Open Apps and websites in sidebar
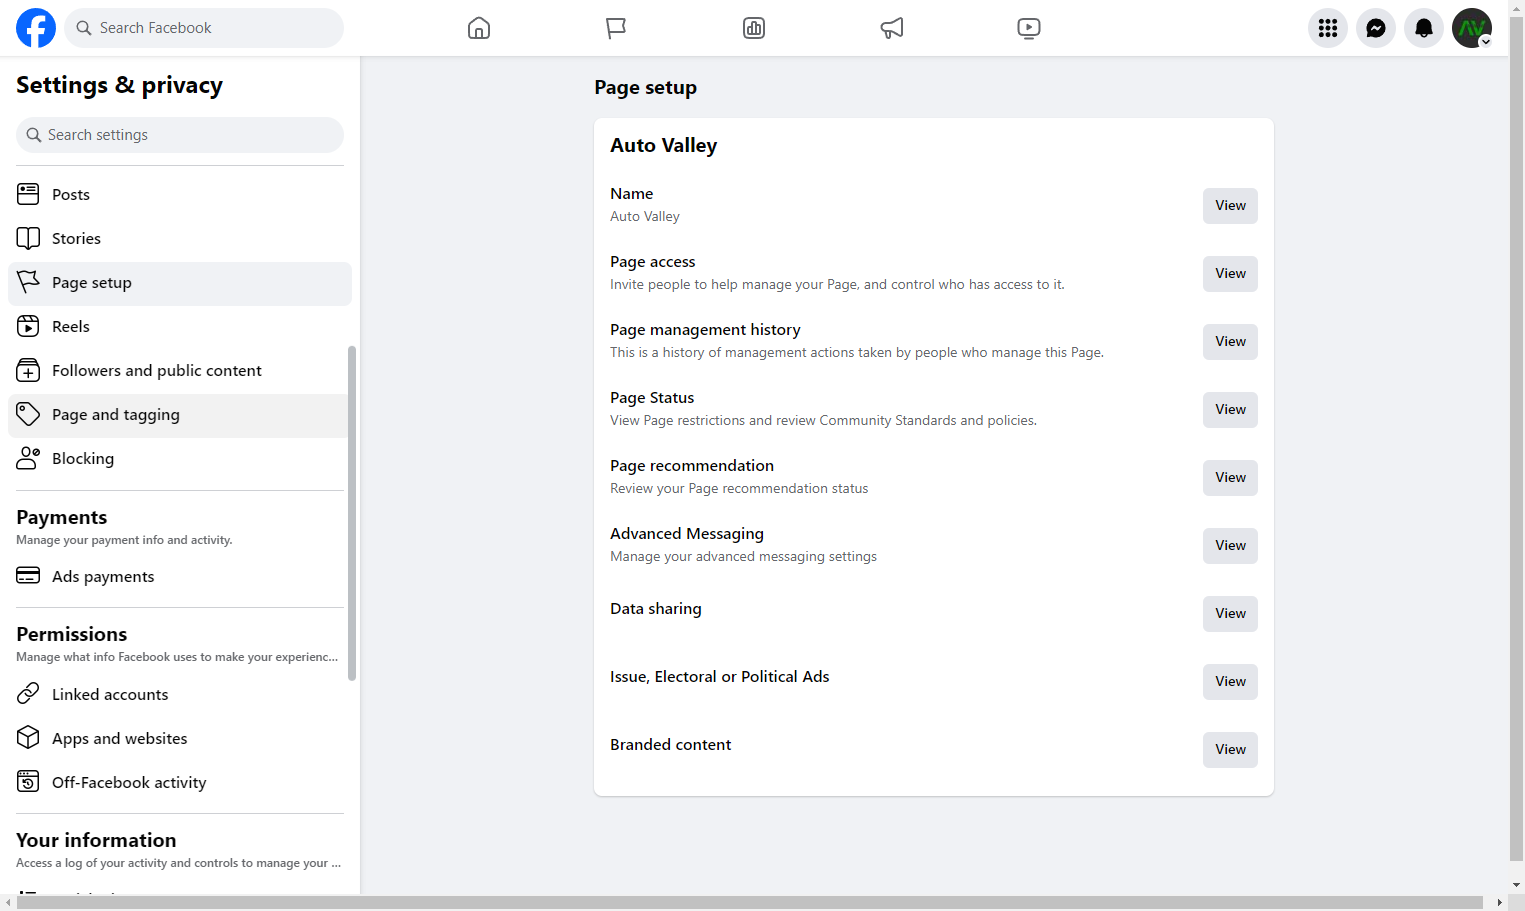Image resolution: width=1525 pixels, height=911 pixels. 180,738
